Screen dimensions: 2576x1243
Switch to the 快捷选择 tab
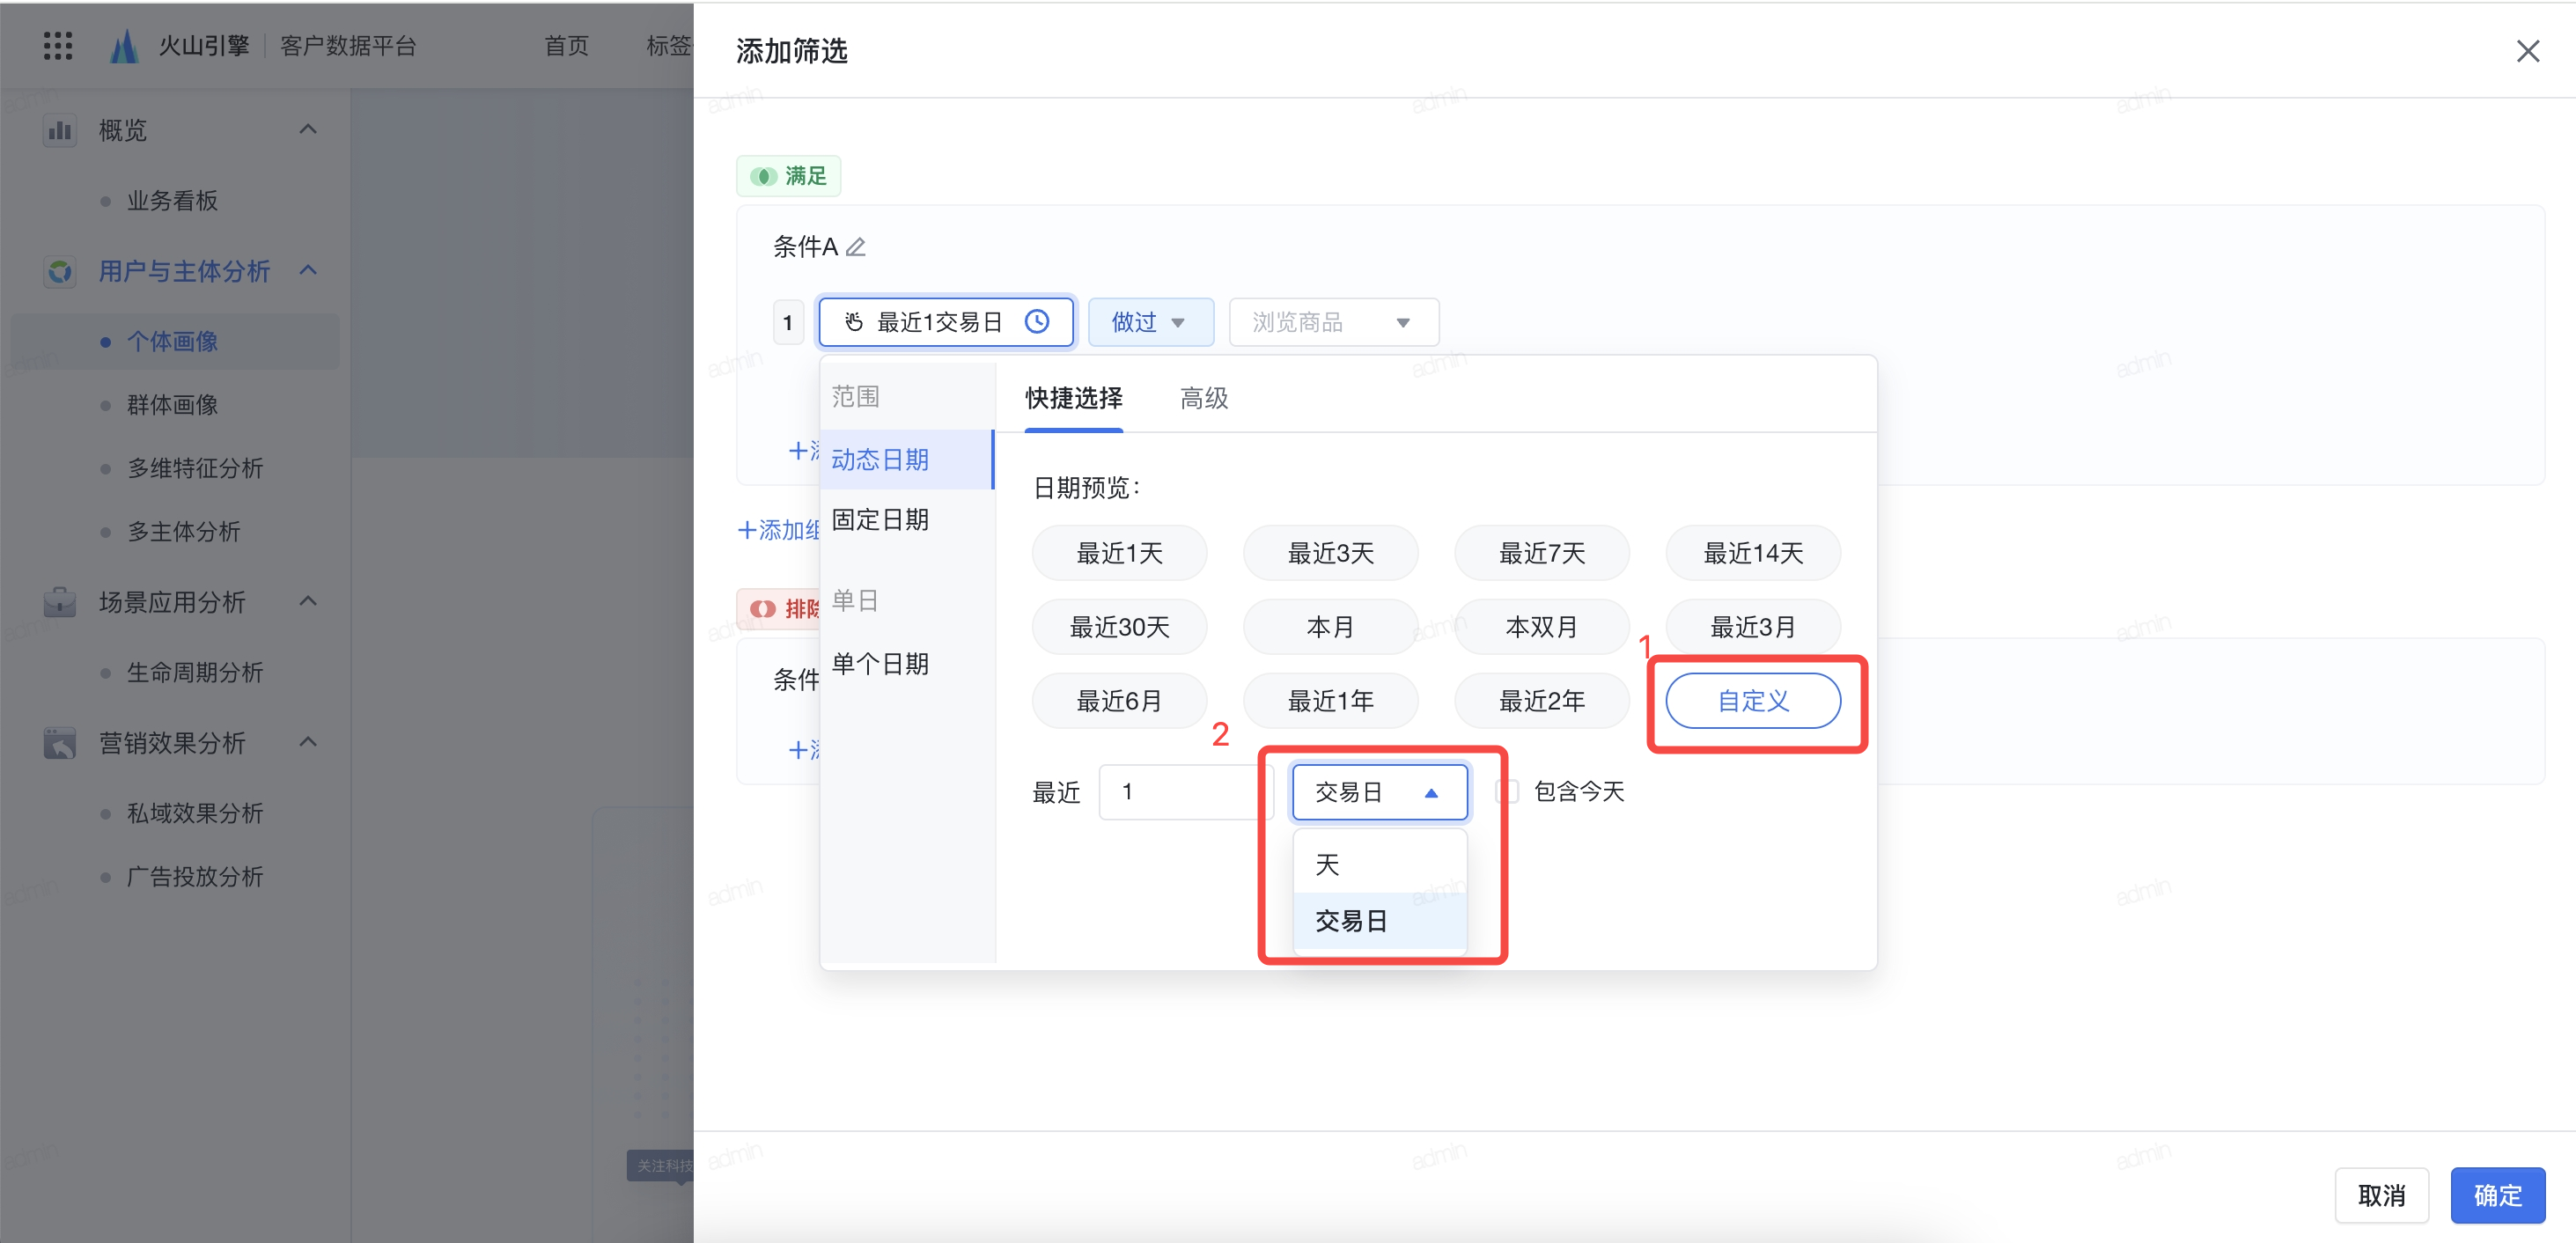[x=1074, y=398]
